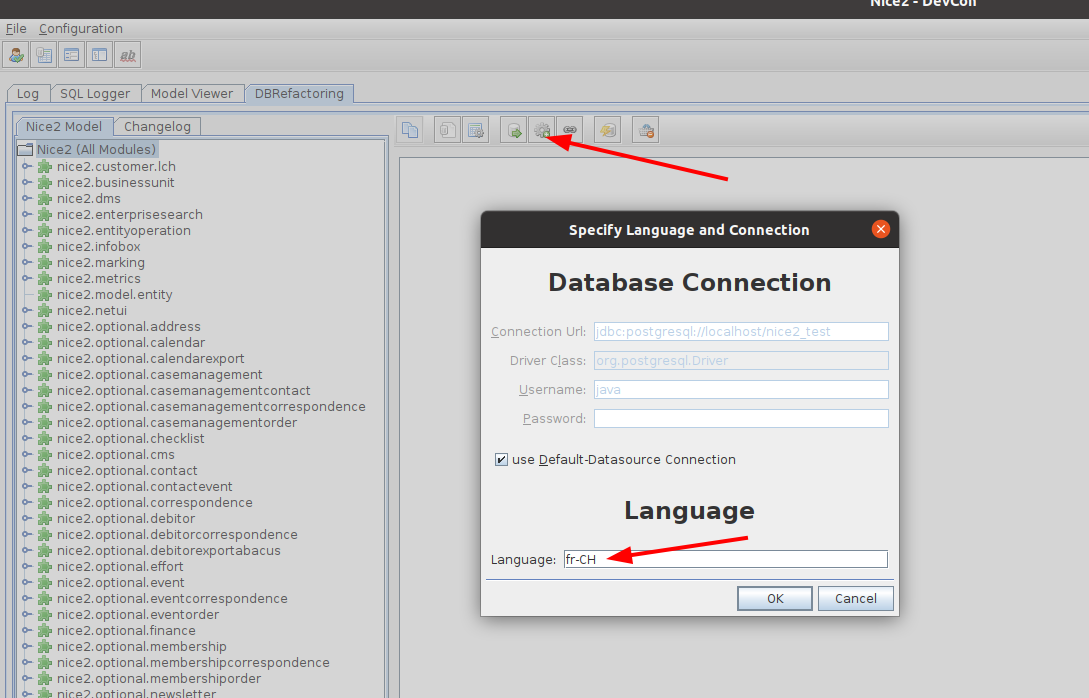Click the database with green arrow icon
Image resolution: width=1089 pixels, height=698 pixels.
pos(514,130)
